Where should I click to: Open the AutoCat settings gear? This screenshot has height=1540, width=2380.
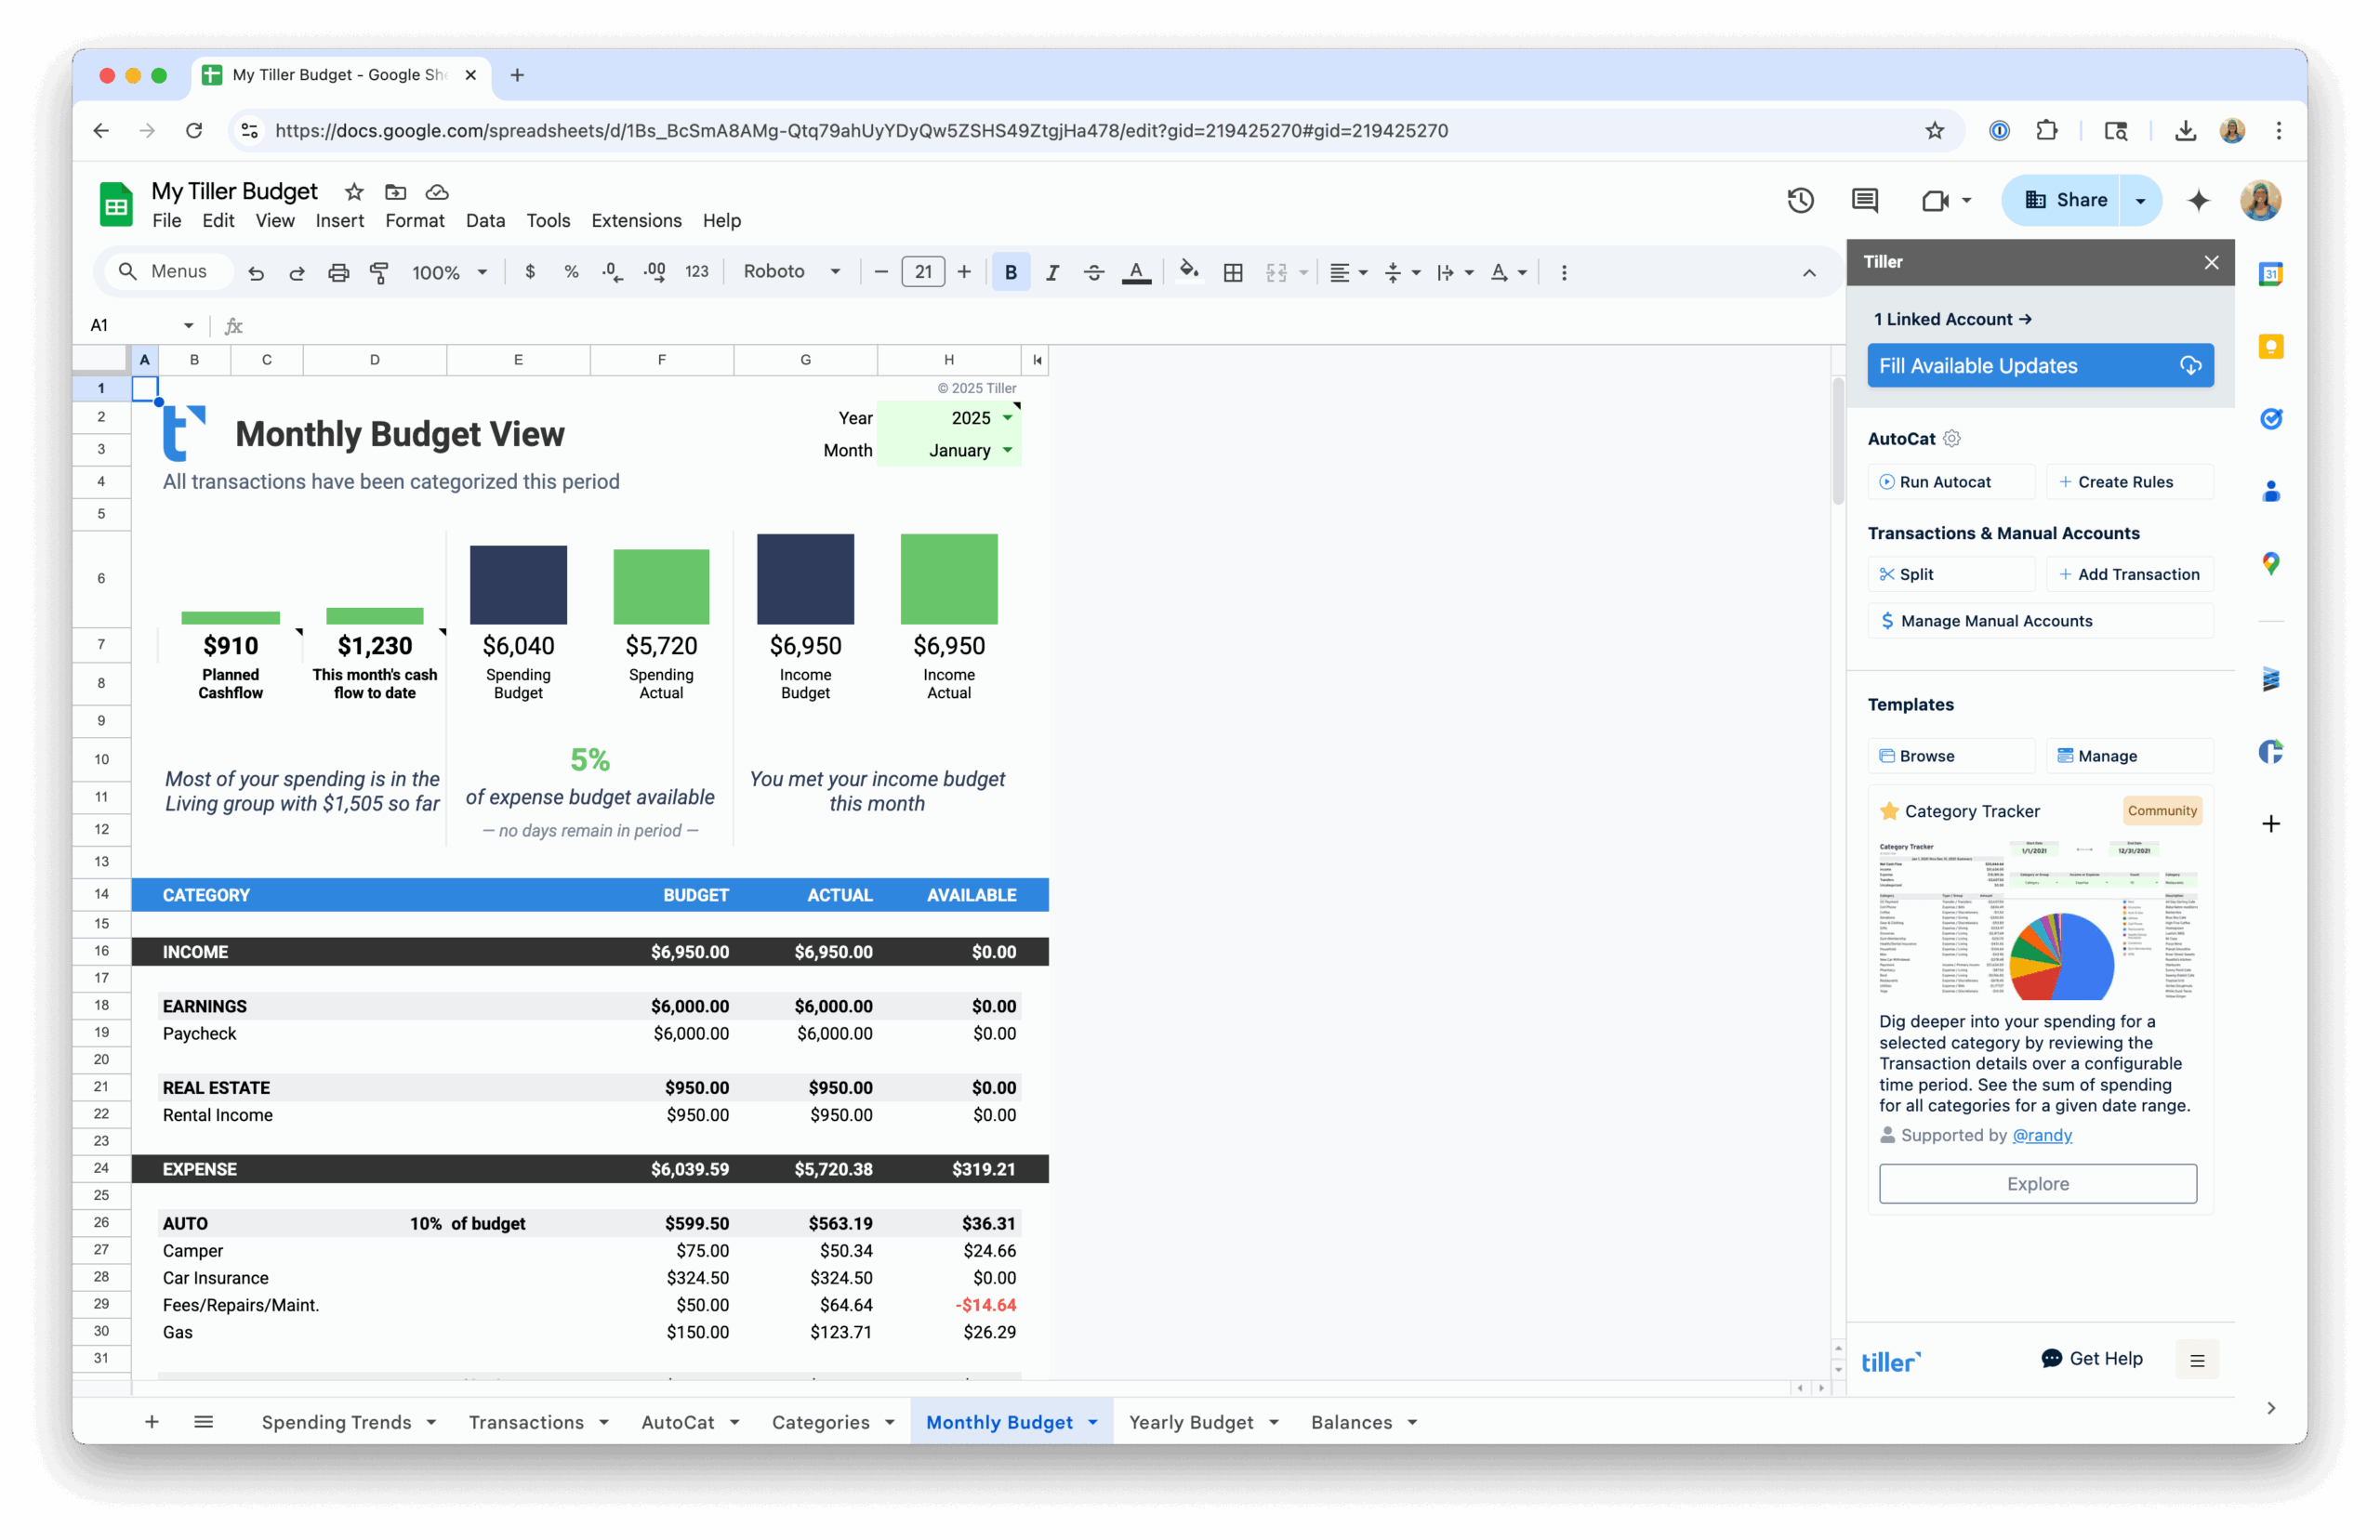click(1952, 438)
